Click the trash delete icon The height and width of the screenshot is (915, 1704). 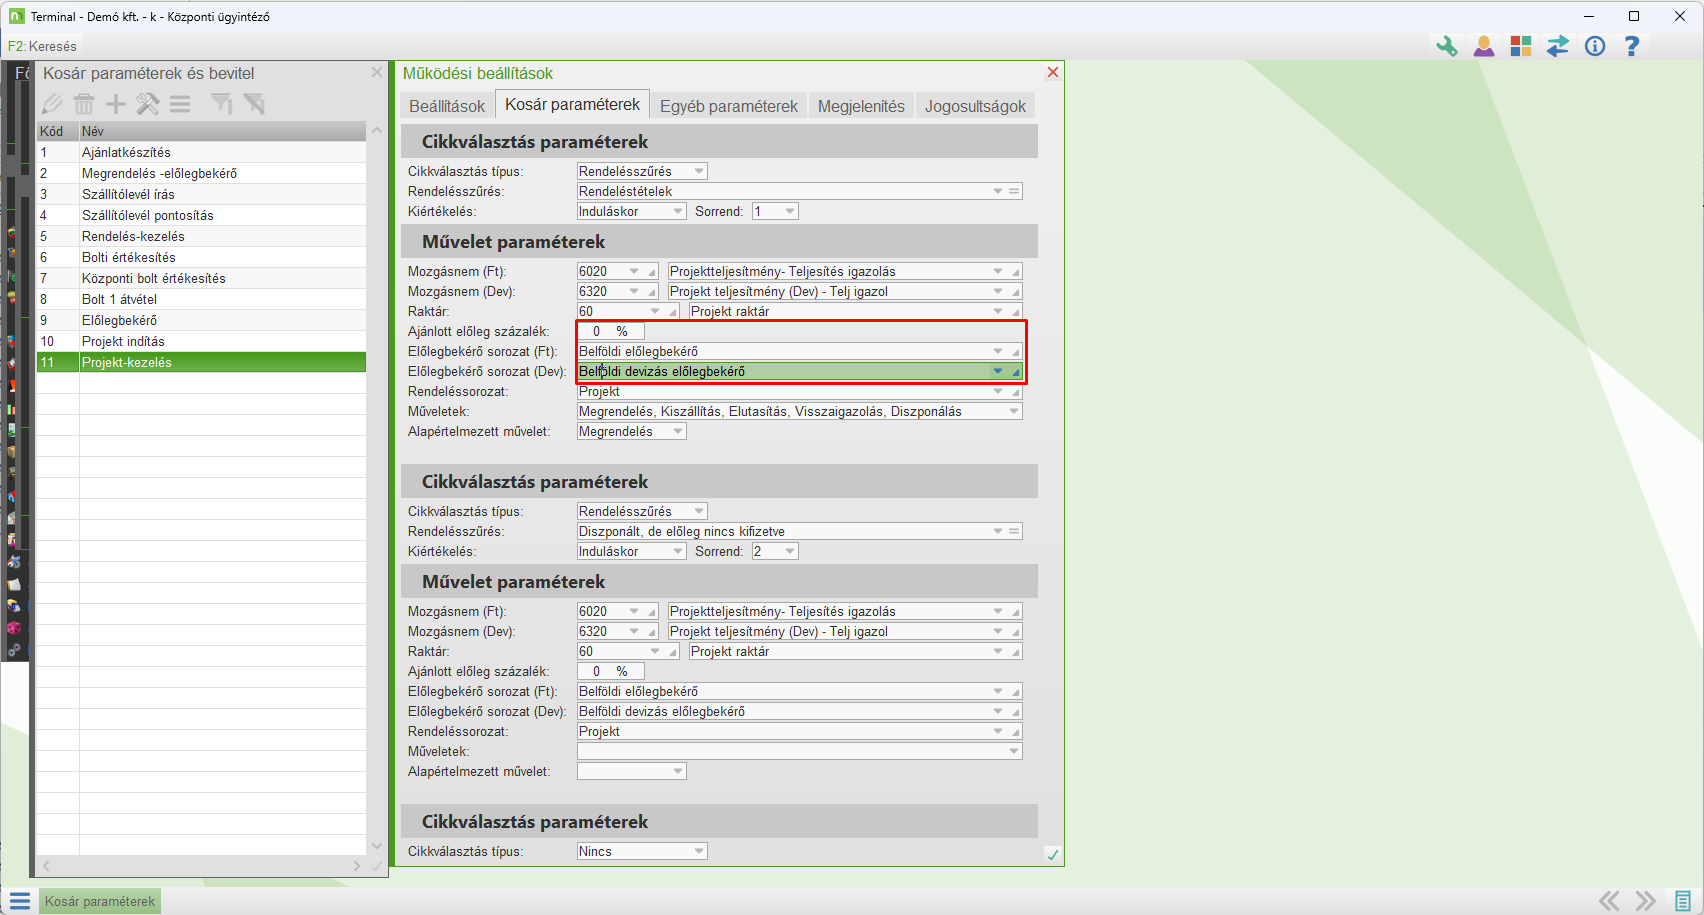(x=84, y=104)
